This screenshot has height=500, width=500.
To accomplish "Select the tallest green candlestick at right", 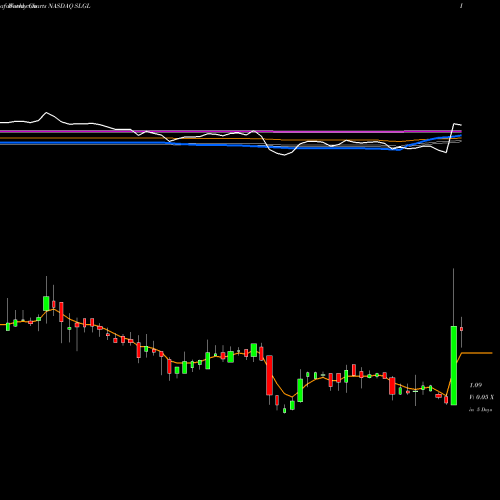I will (x=454, y=365).
